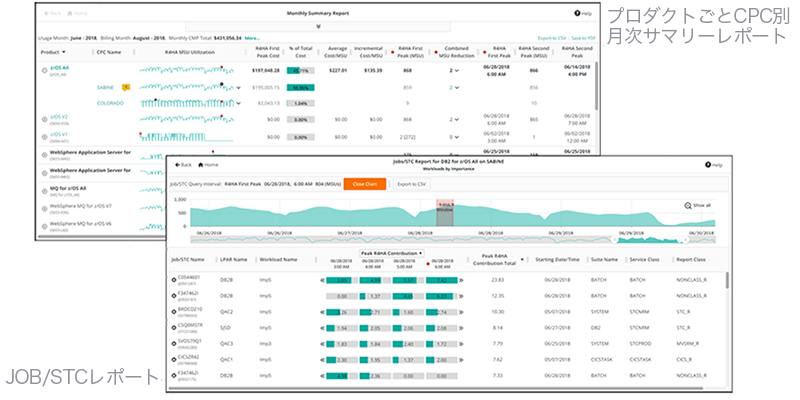The width and height of the screenshot is (800, 400).
Task: Open More... link after Monthly CMP Total
Action: pos(252,38)
